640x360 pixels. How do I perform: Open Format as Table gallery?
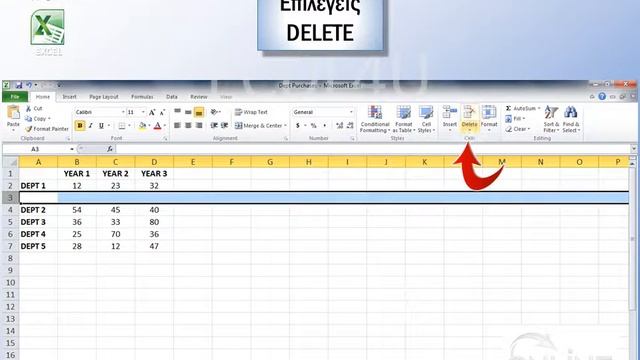pyautogui.click(x=403, y=119)
